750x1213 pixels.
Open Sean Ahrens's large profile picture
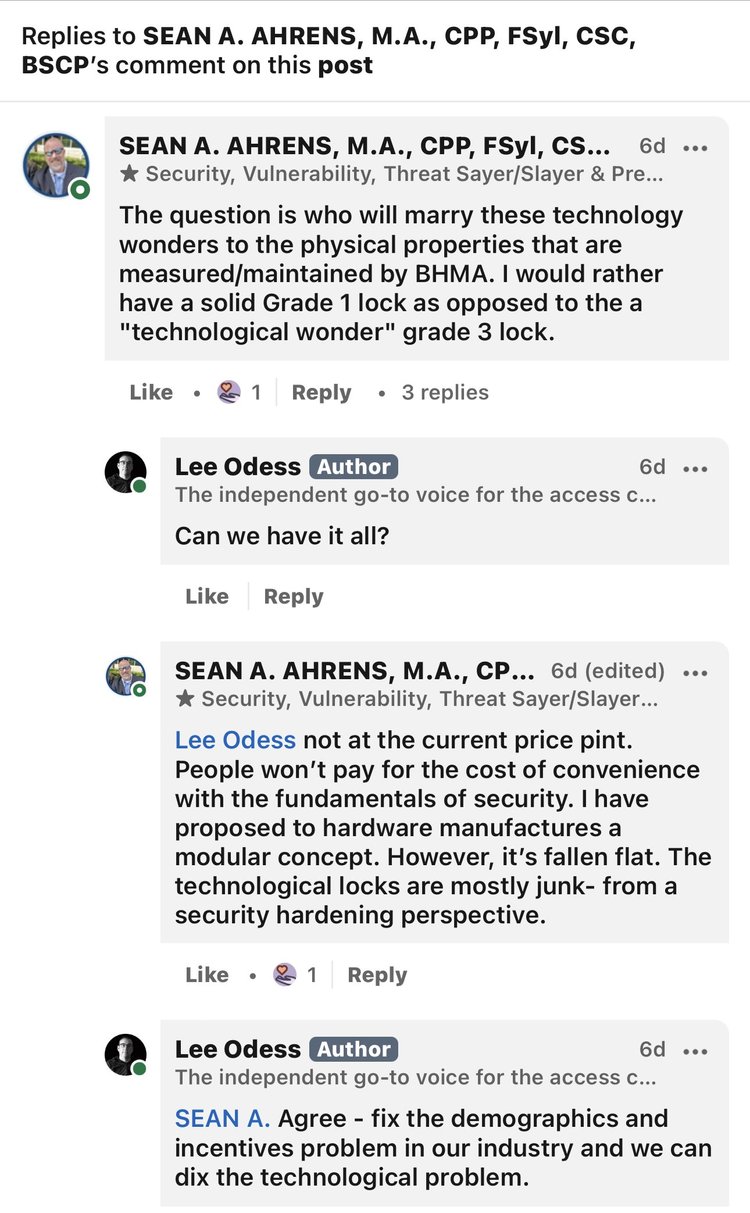pos(56,165)
